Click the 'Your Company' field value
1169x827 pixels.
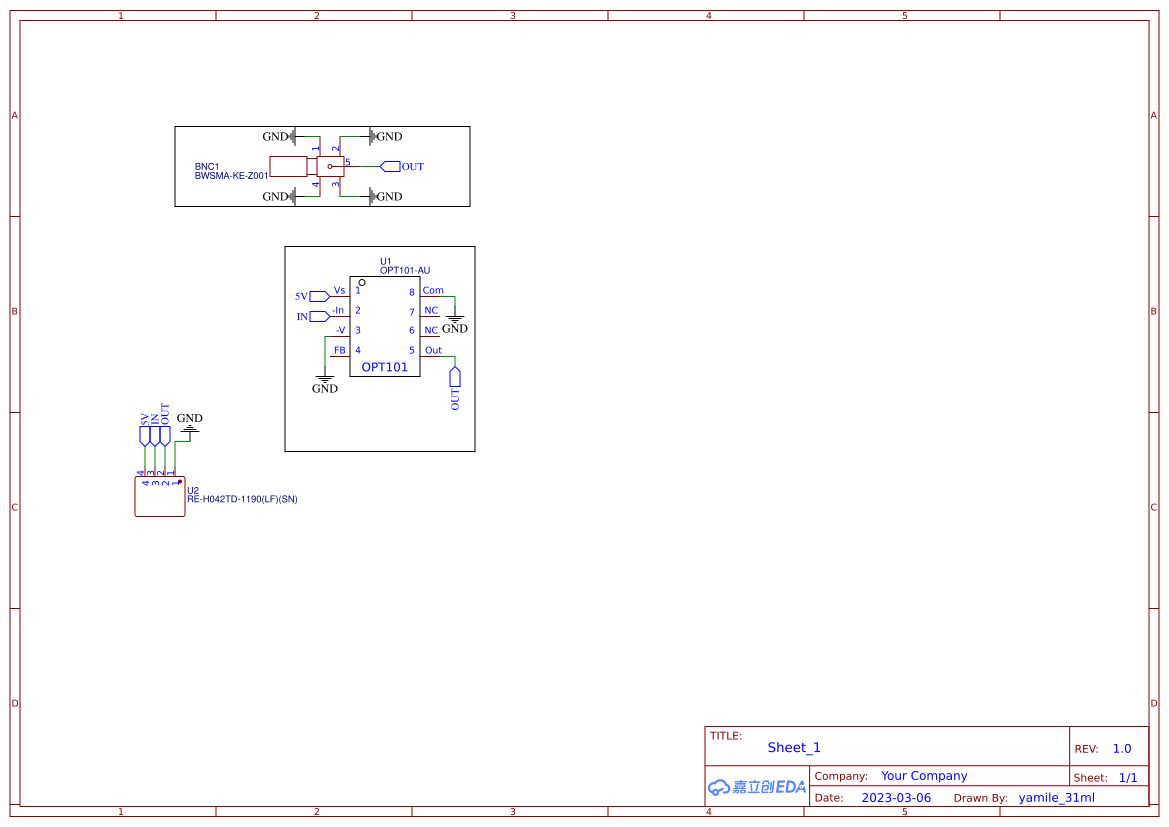point(924,776)
